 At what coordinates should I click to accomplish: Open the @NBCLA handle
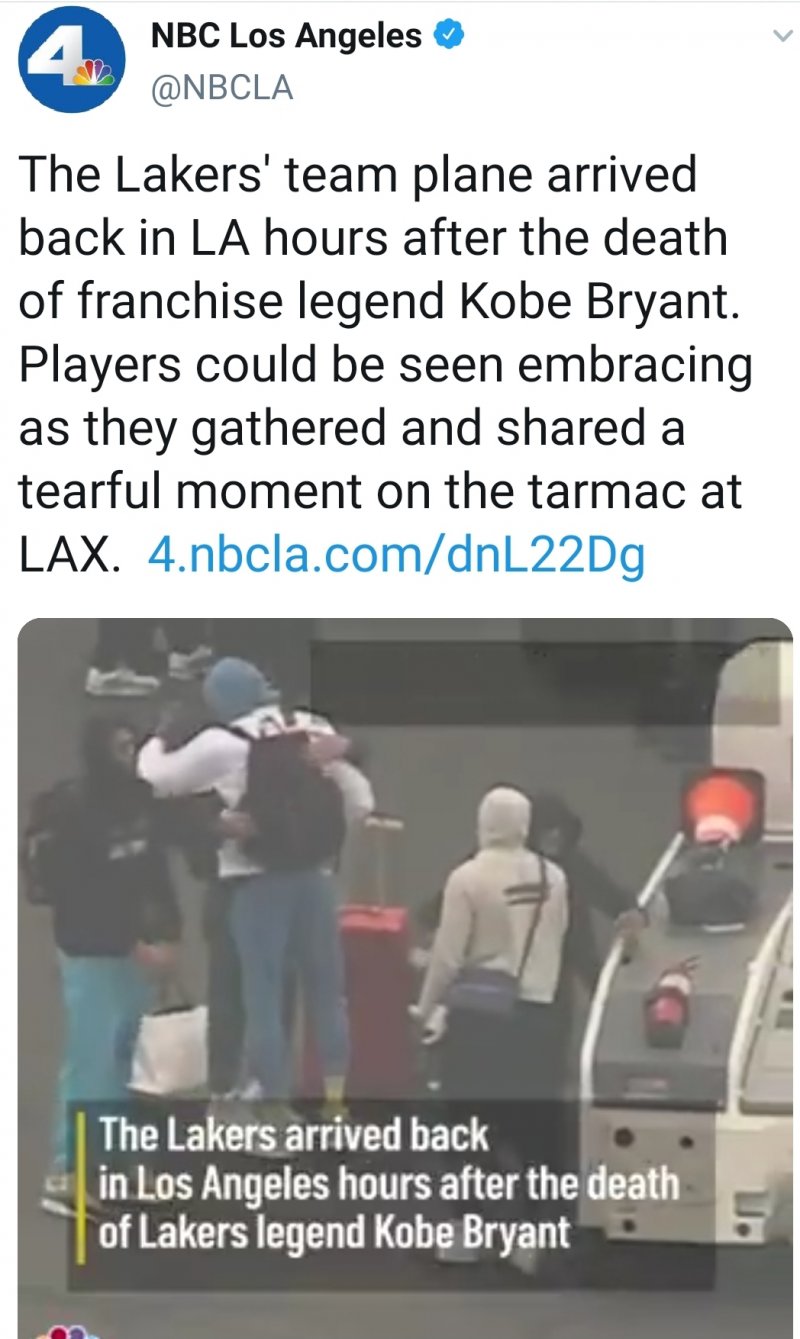(x=221, y=88)
